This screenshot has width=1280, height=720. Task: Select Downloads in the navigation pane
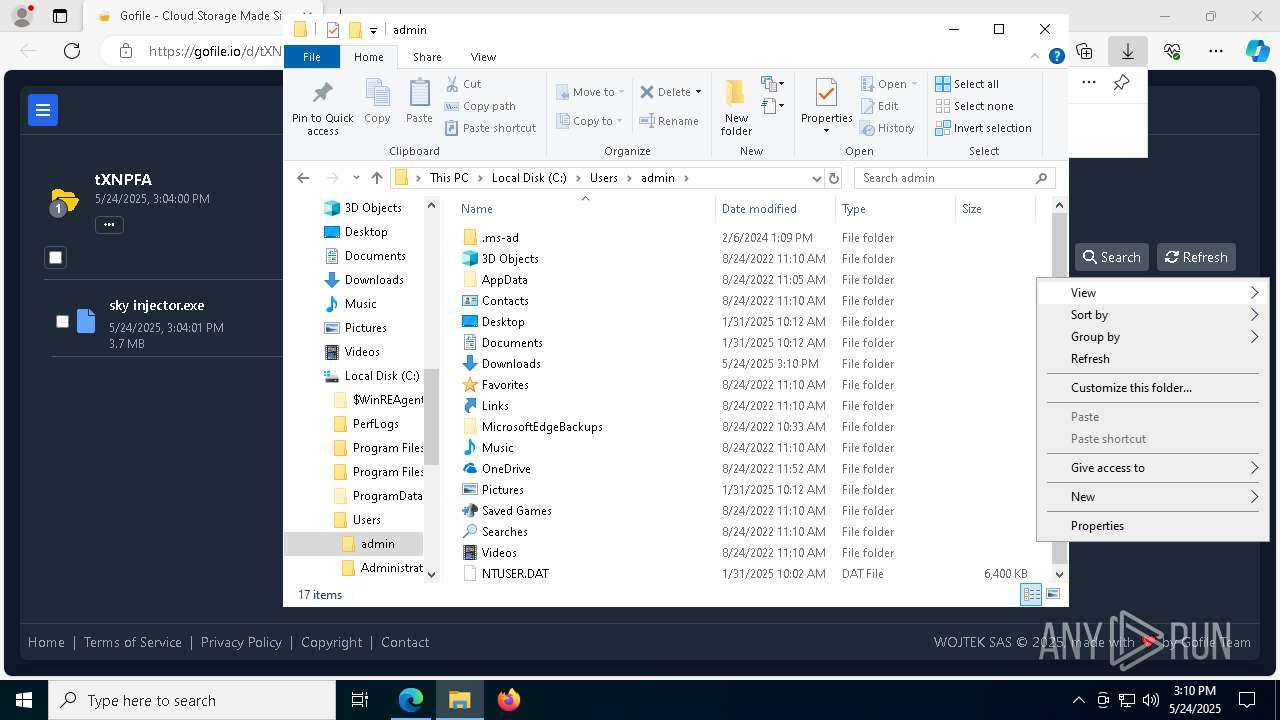(374, 280)
